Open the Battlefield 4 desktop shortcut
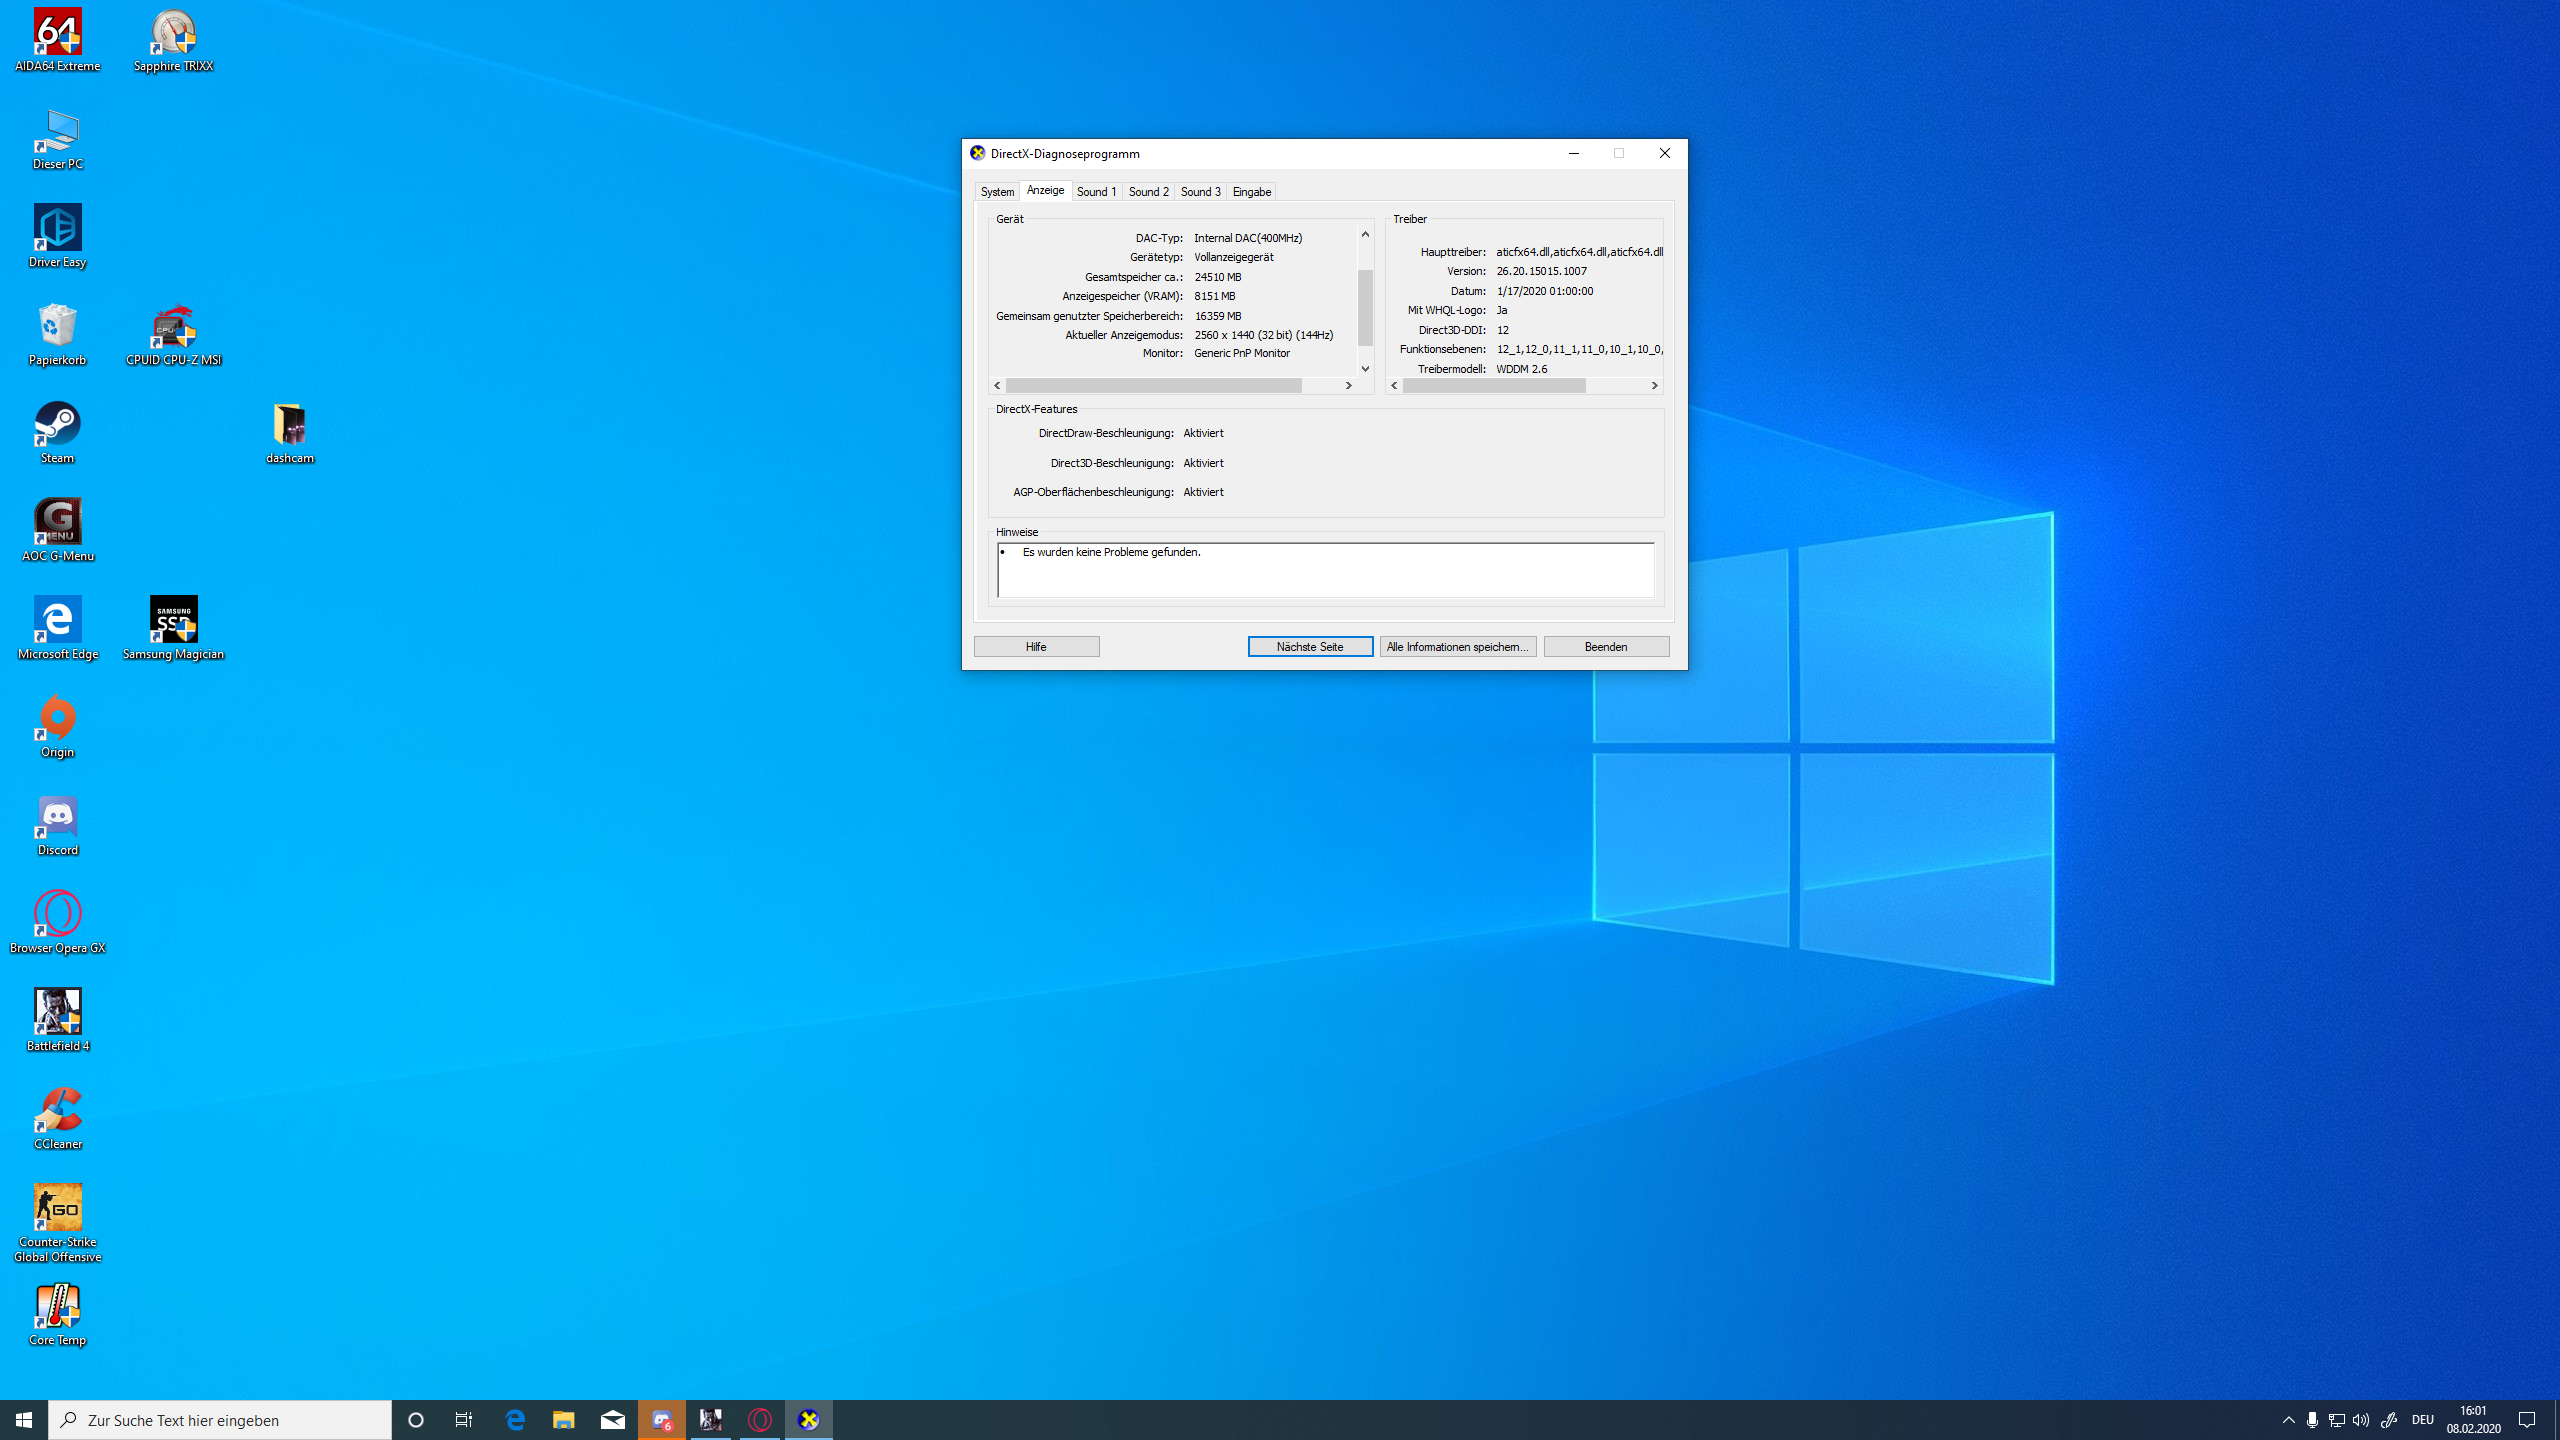Viewport: 2560px width, 1440px height. [x=57, y=1013]
